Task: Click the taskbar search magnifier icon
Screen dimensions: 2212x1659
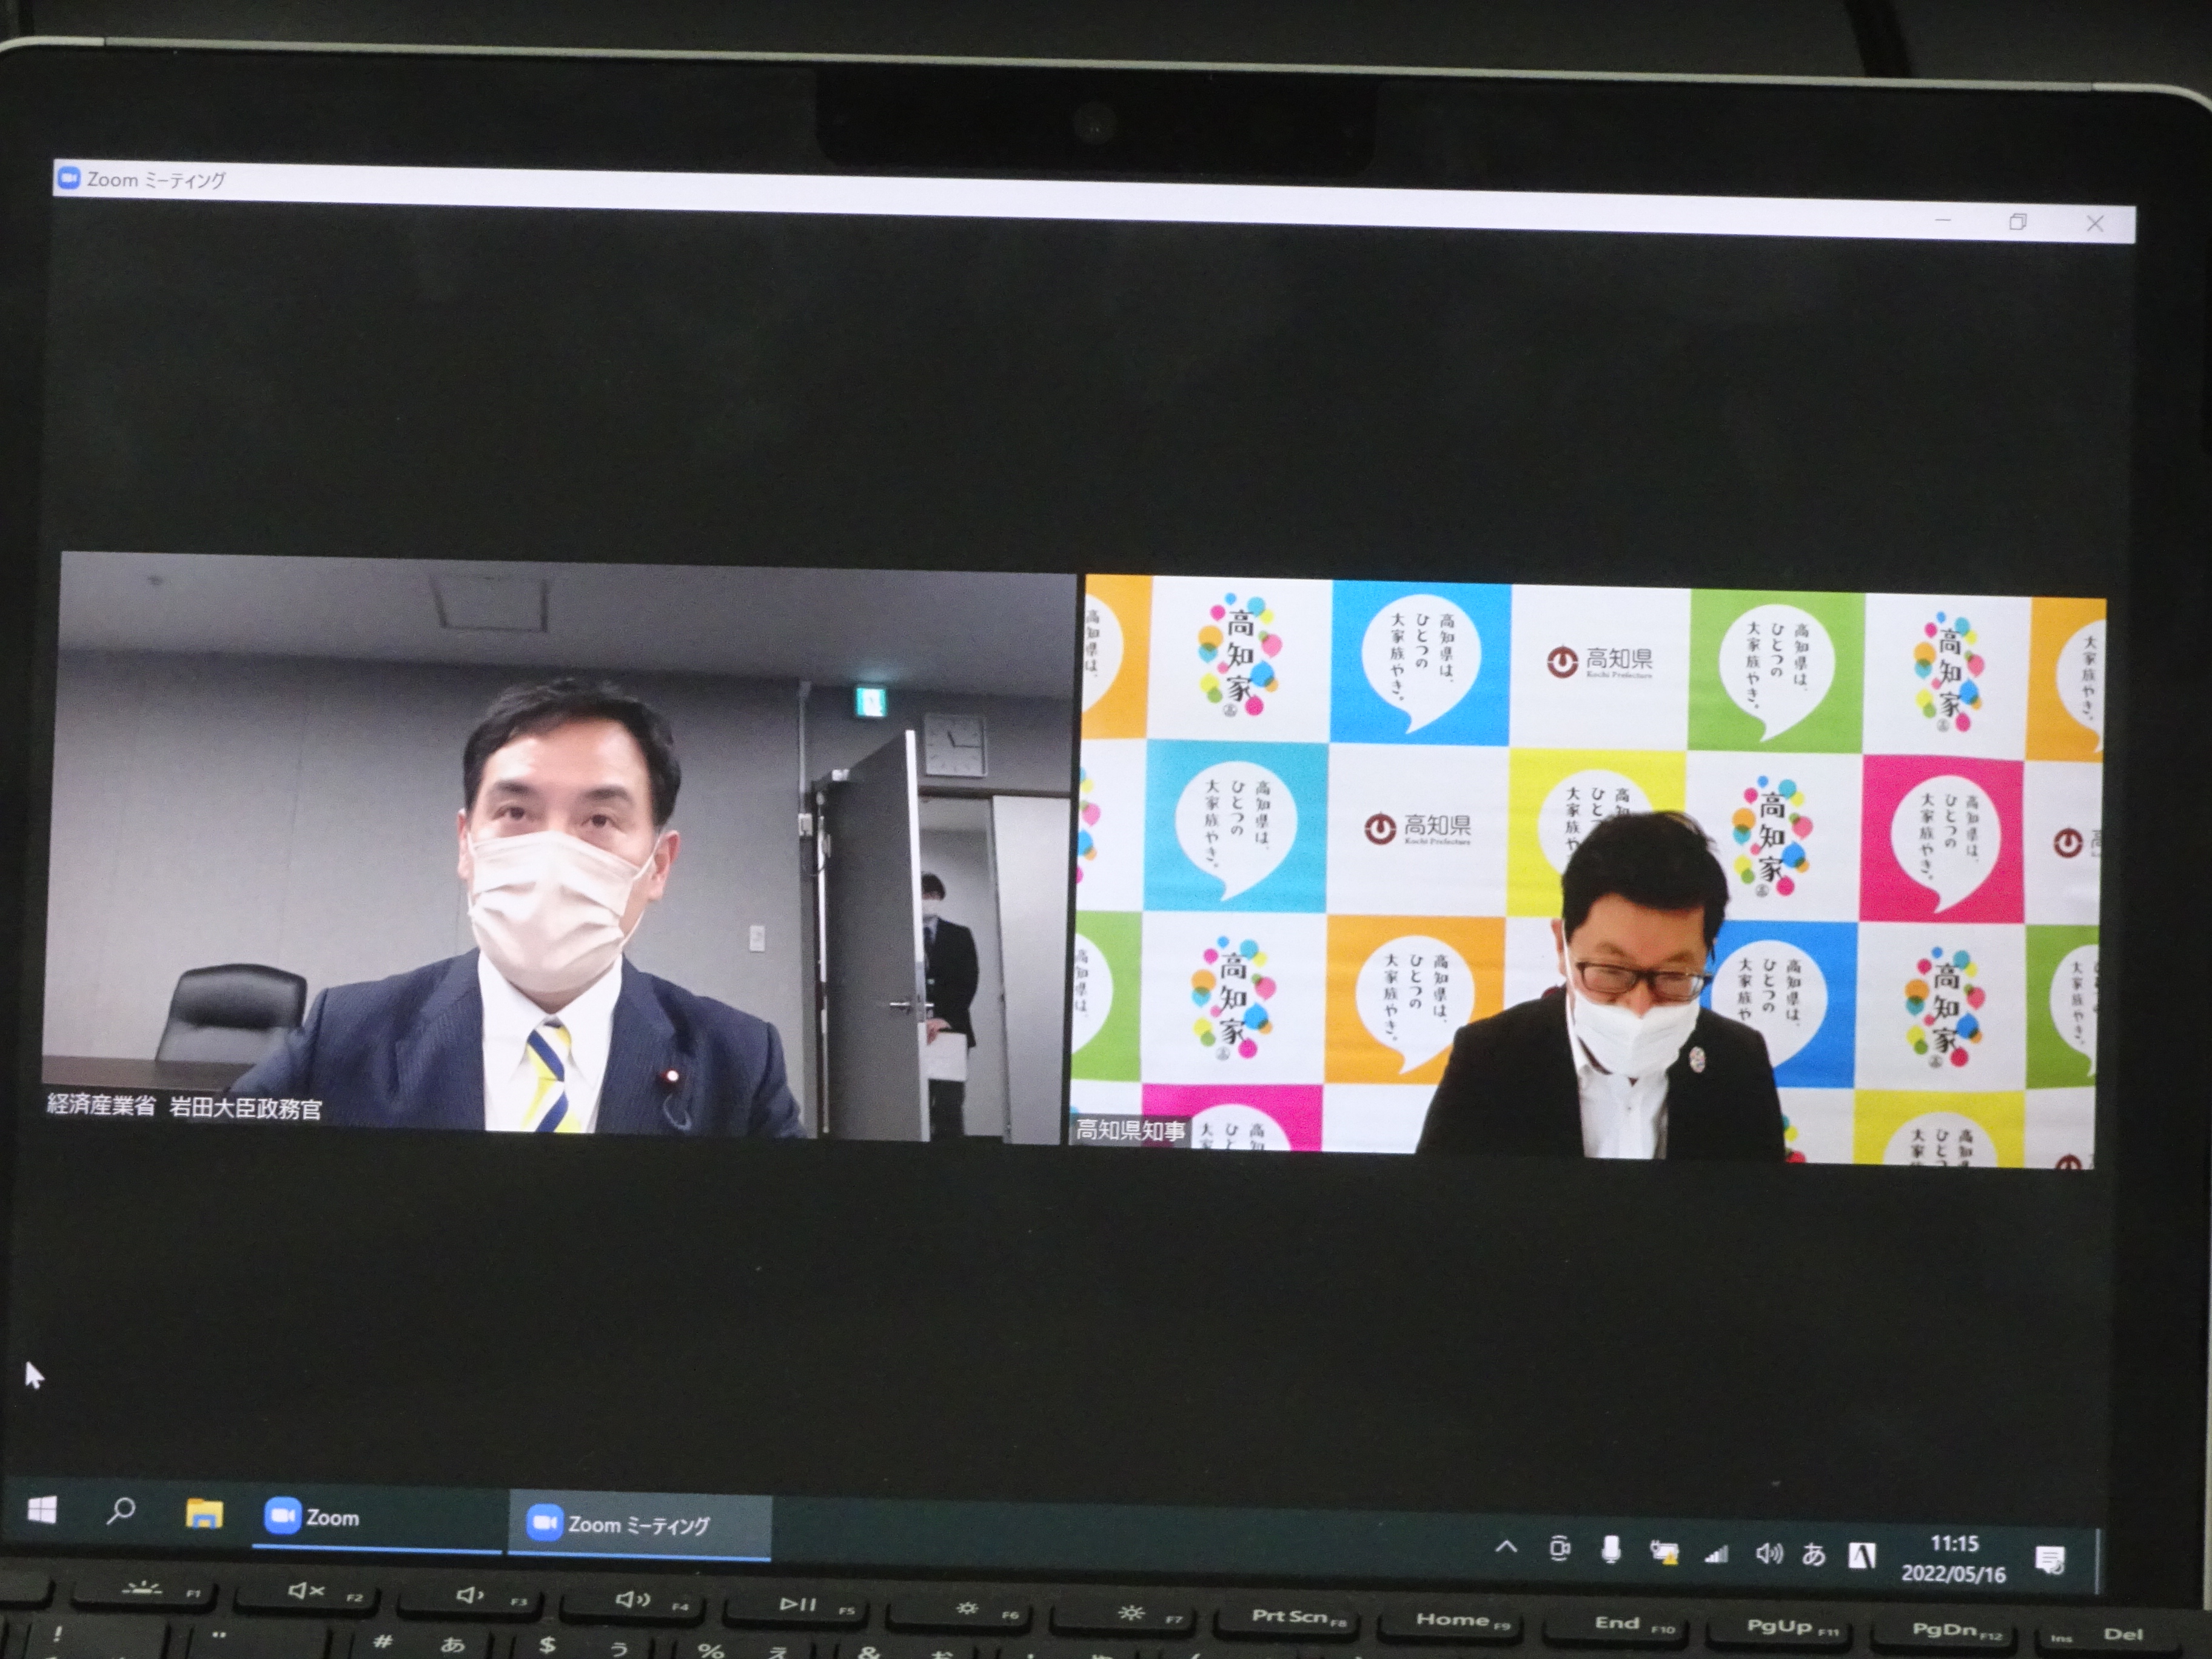Action: (x=120, y=1510)
